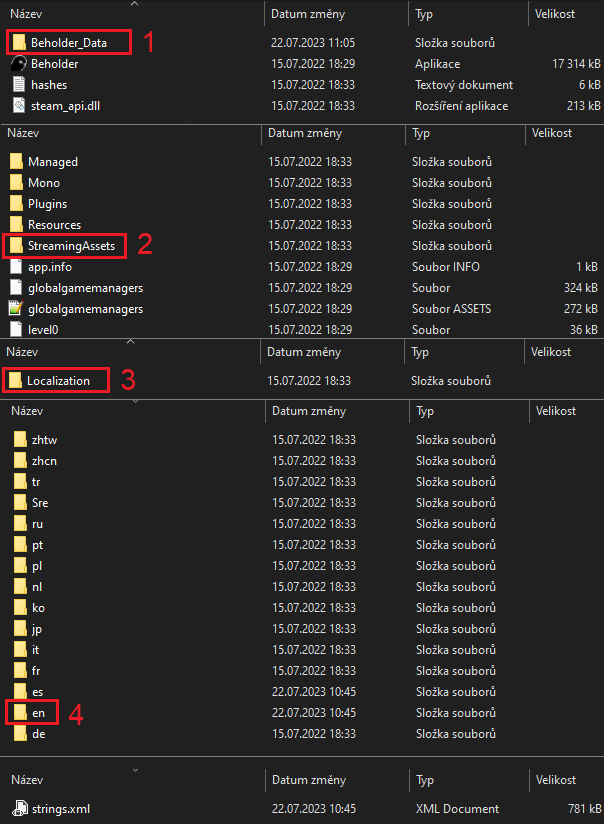Click the jp folder name
The width and height of the screenshot is (604, 824).
(x=37, y=629)
